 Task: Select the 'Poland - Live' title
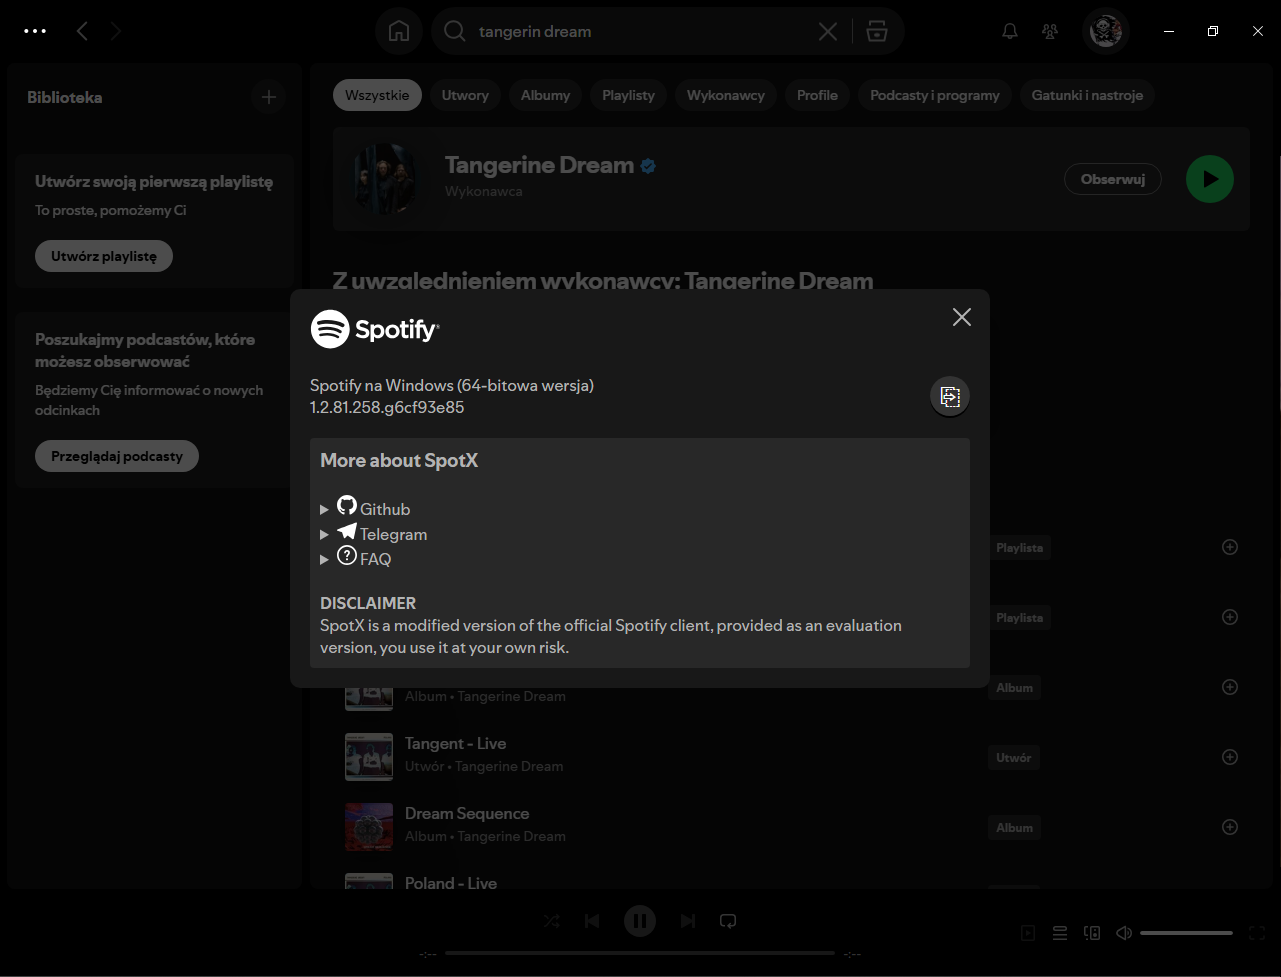tap(451, 883)
